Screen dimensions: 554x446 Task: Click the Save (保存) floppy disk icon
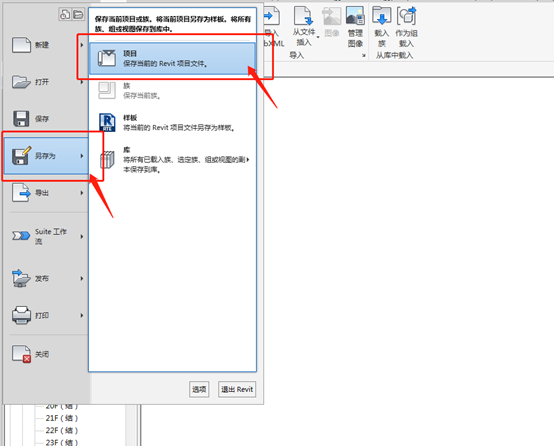point(21,118)
